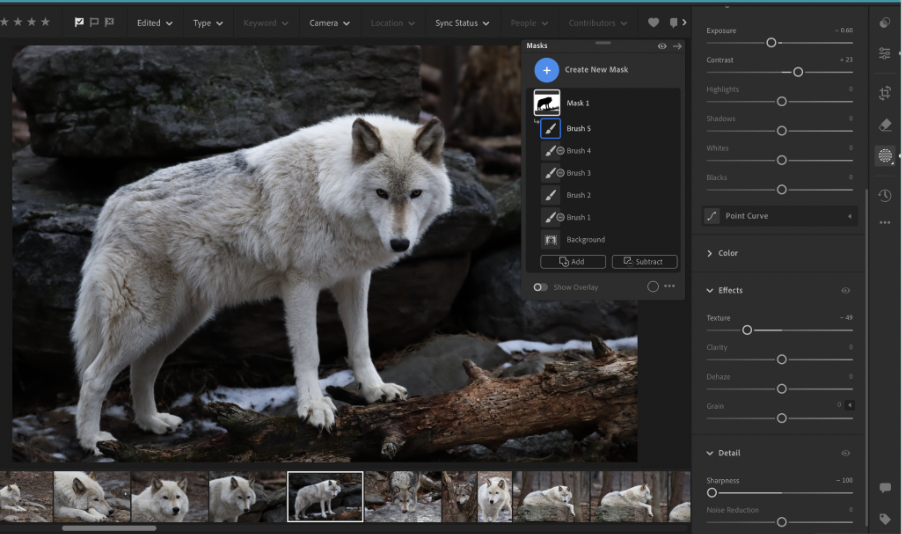This screenshot has width=902, height=534.
Task: Open the Keywords tag icon
Action: 885,519
